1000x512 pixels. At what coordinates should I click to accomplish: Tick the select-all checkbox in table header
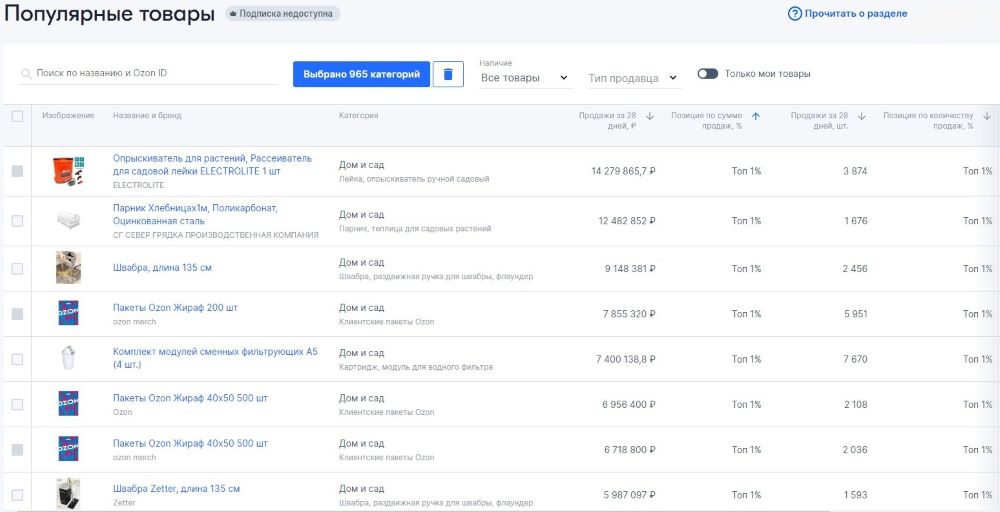[17, 116]
